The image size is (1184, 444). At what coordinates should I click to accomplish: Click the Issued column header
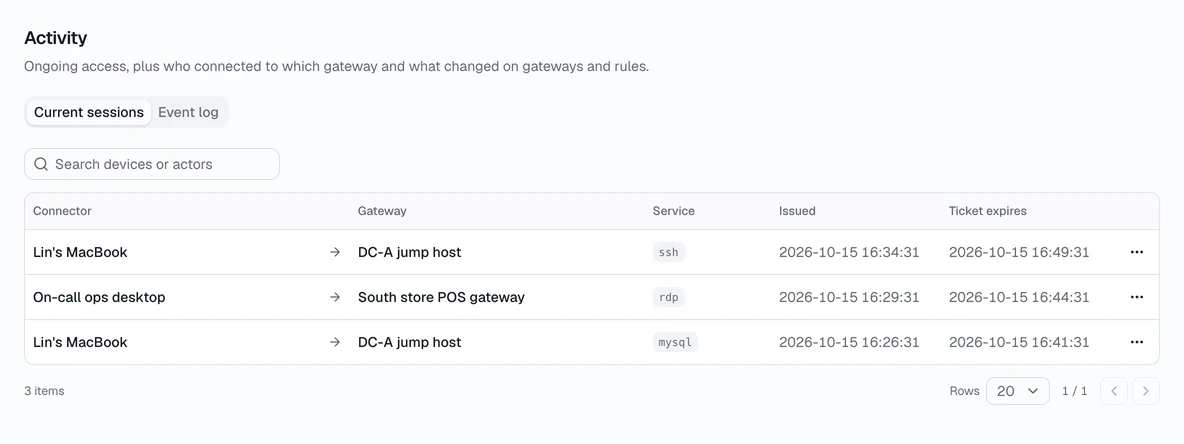[797, 211]
